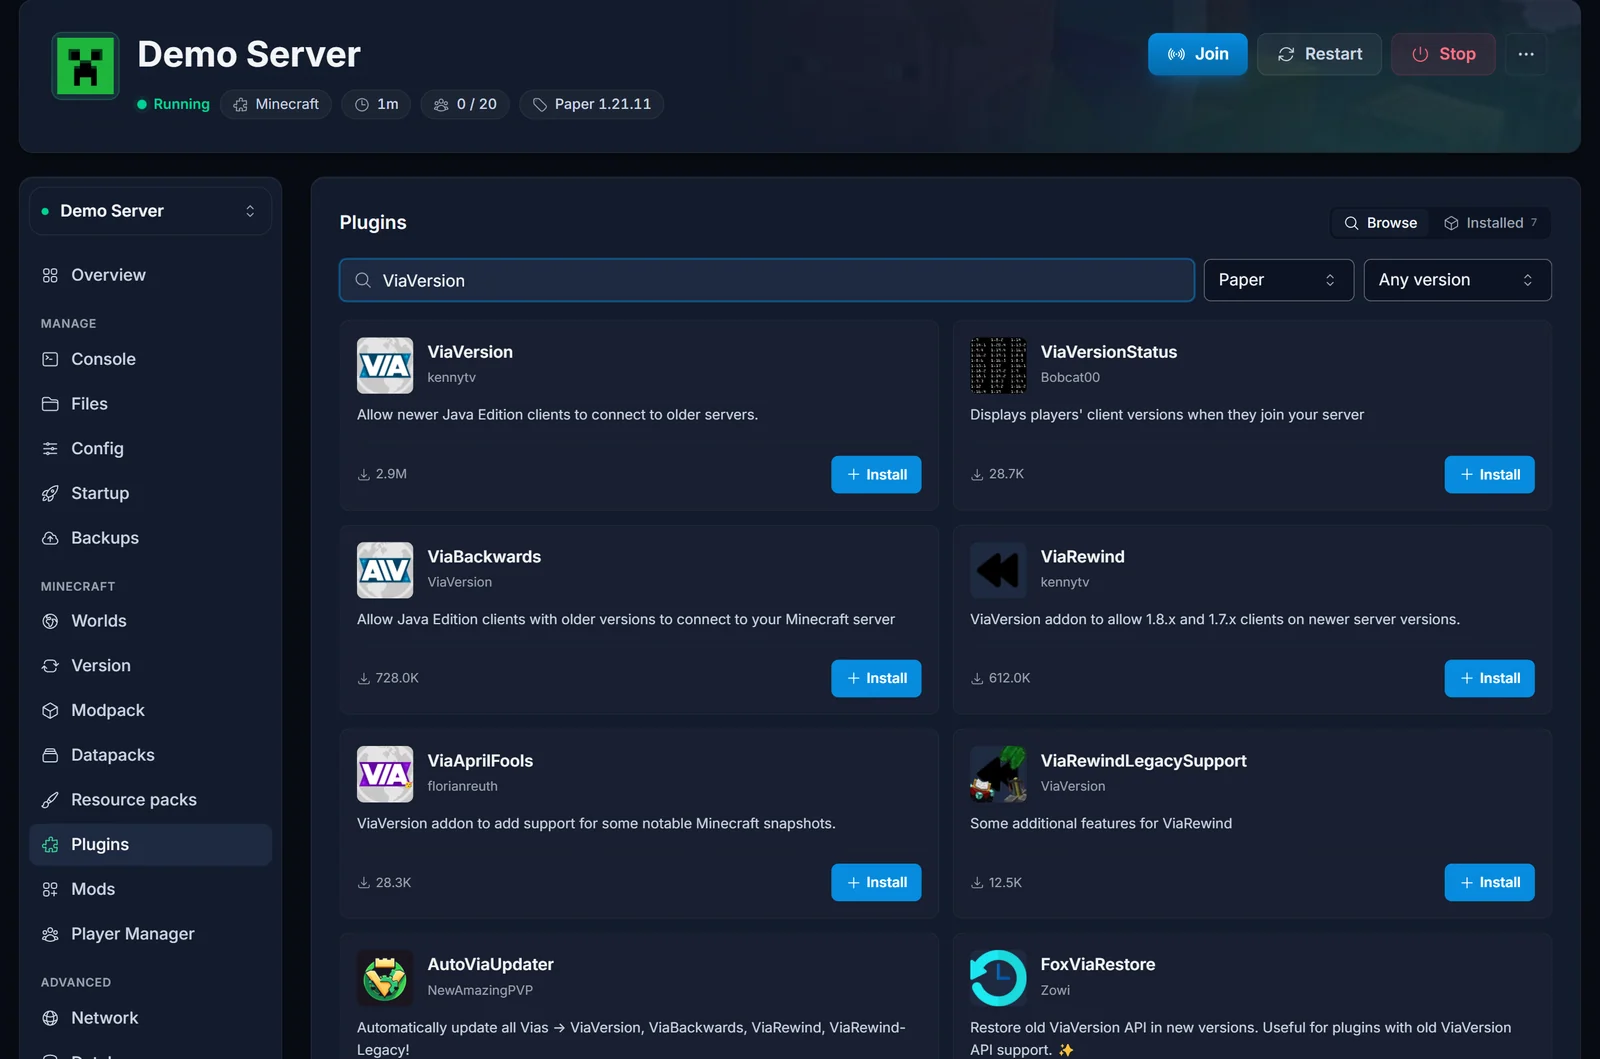Screen dimensions: 1600x1059
Task: Open the Network page
Action: click(151, 1018)
